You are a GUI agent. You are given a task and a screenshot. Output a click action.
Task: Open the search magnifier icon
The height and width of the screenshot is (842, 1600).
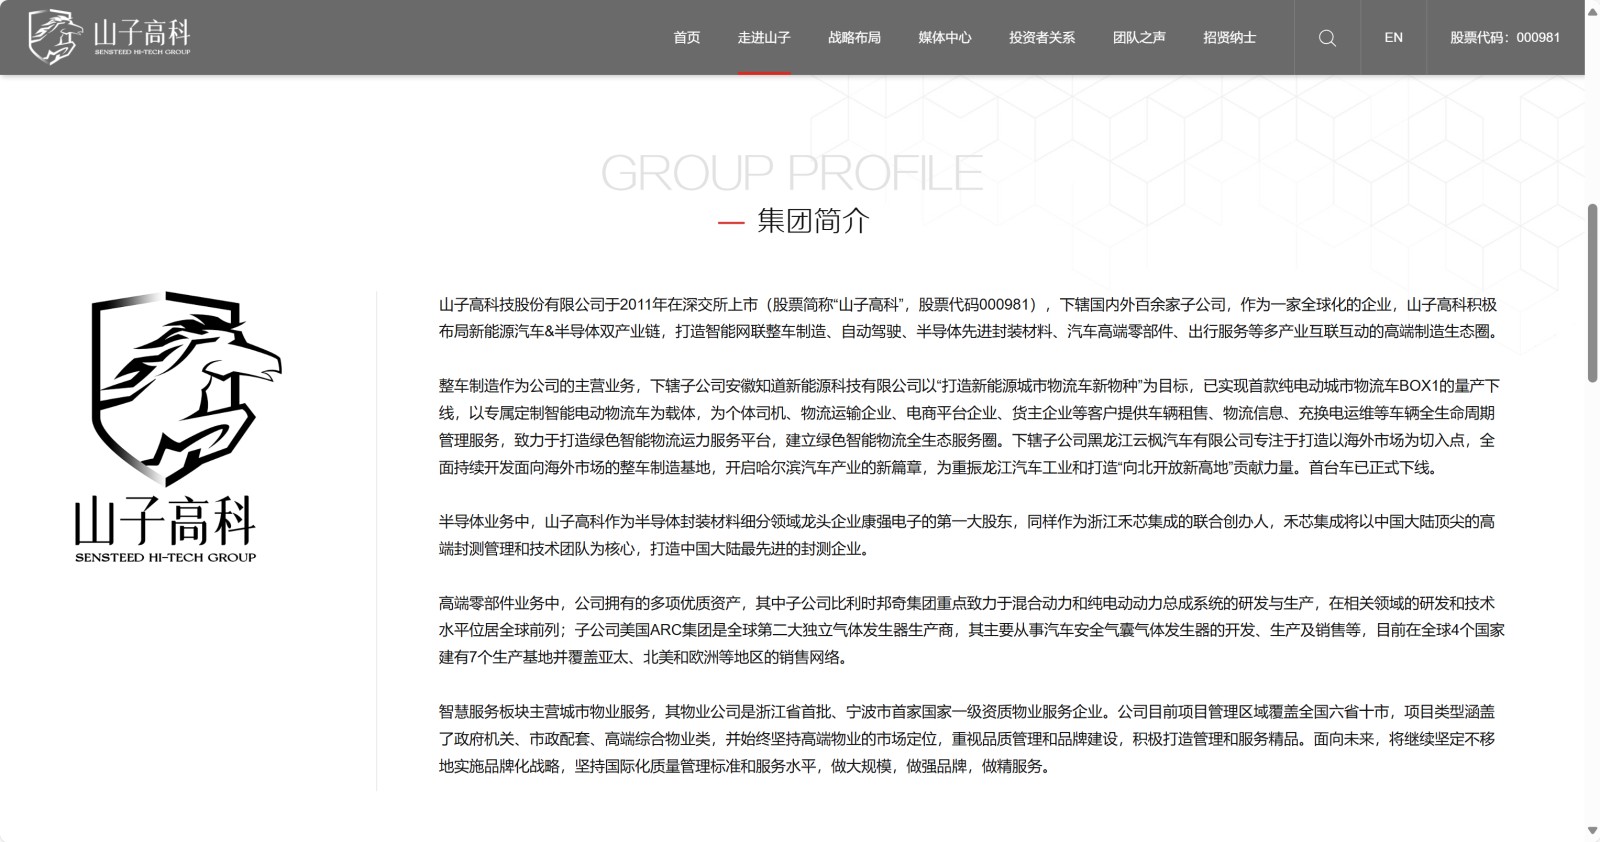tap(1327, 38)
